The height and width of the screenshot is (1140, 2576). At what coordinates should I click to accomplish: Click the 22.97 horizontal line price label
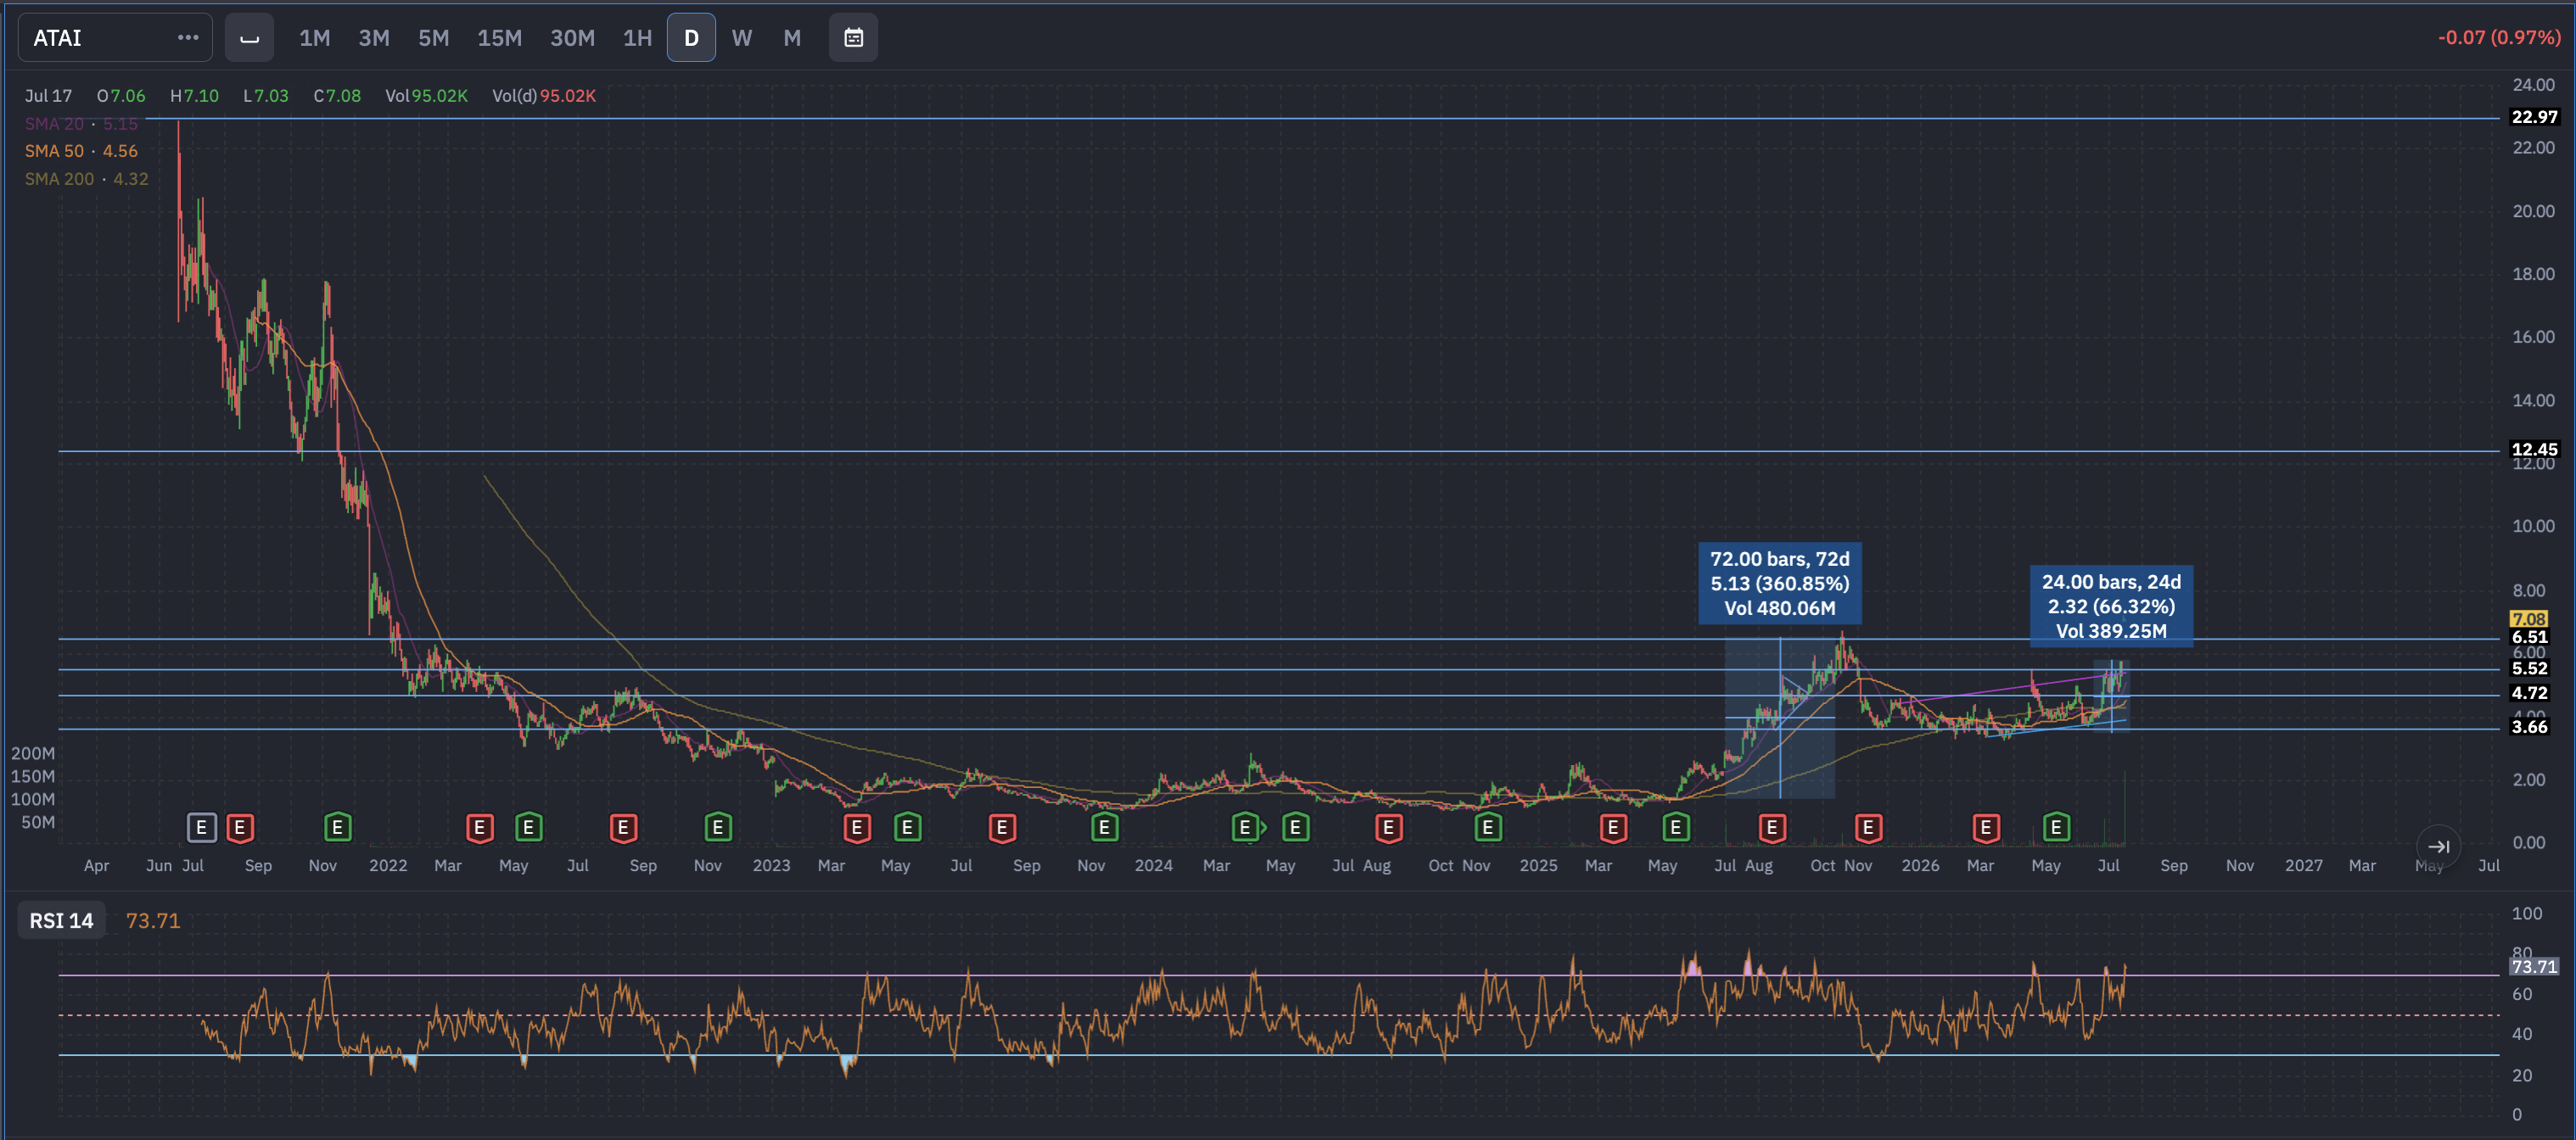2534,117
